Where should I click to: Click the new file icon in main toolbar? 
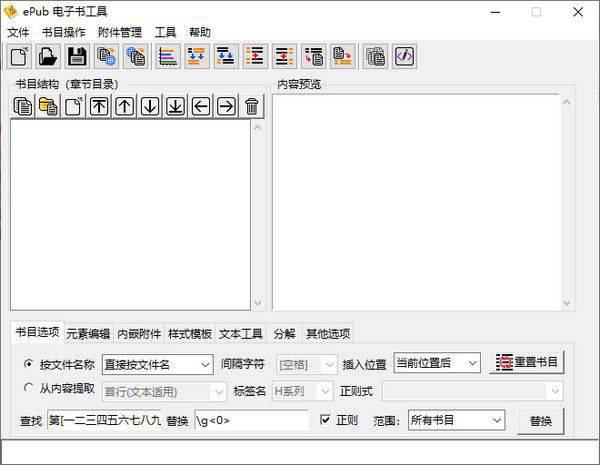pos(20,56)
